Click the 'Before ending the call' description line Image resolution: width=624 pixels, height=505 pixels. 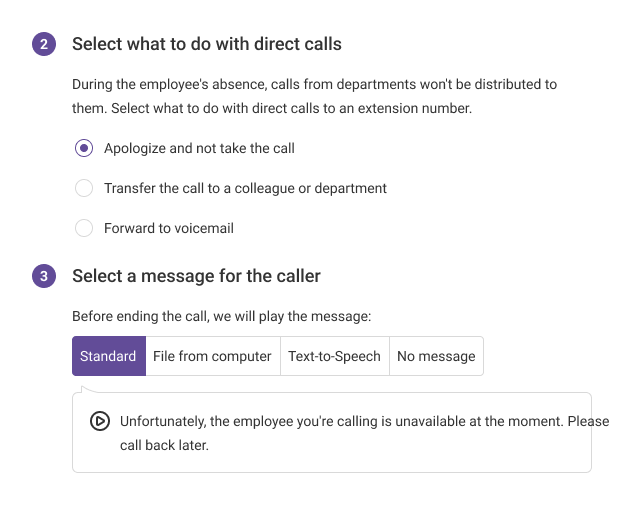coord(222,316)
